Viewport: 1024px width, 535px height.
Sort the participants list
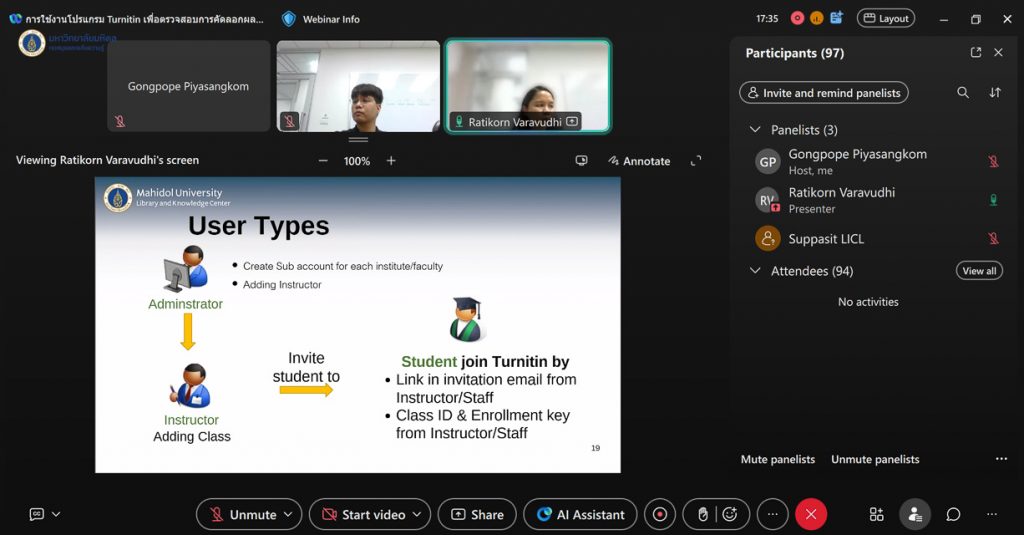(995, 93)
